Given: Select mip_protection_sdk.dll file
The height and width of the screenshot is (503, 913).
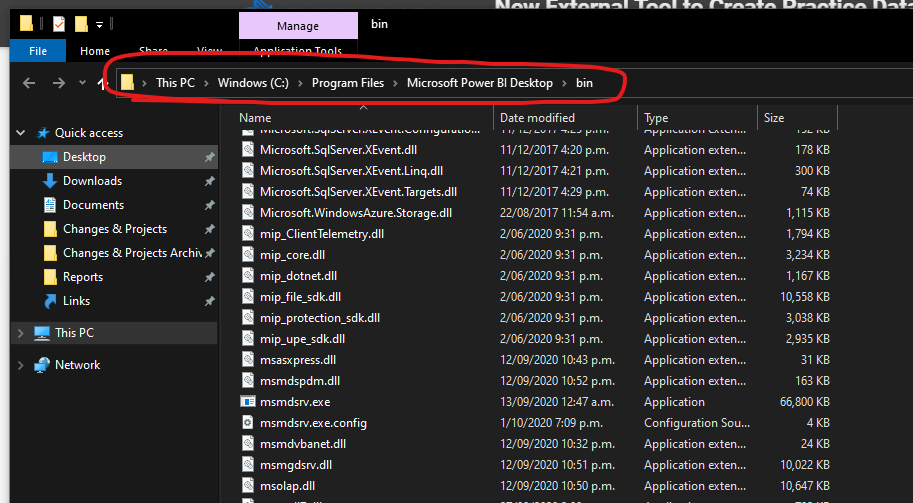Looking at the screenshot, I should click(320, 317).
